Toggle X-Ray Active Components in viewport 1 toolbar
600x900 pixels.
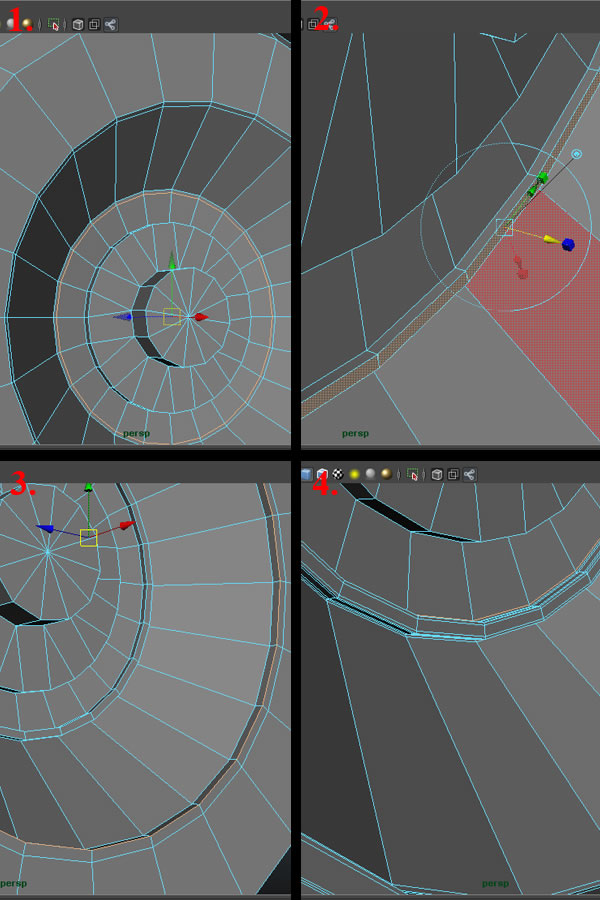pyautogui.click(x=94, y=24)
